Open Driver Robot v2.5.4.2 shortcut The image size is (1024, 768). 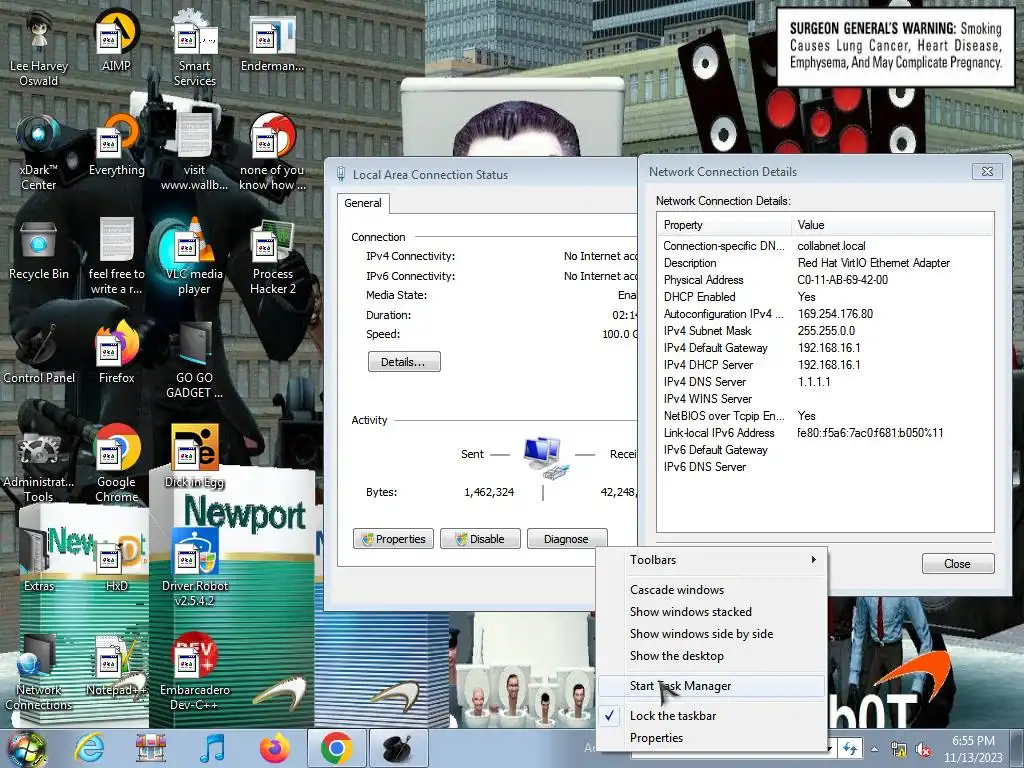click(195, 568)
